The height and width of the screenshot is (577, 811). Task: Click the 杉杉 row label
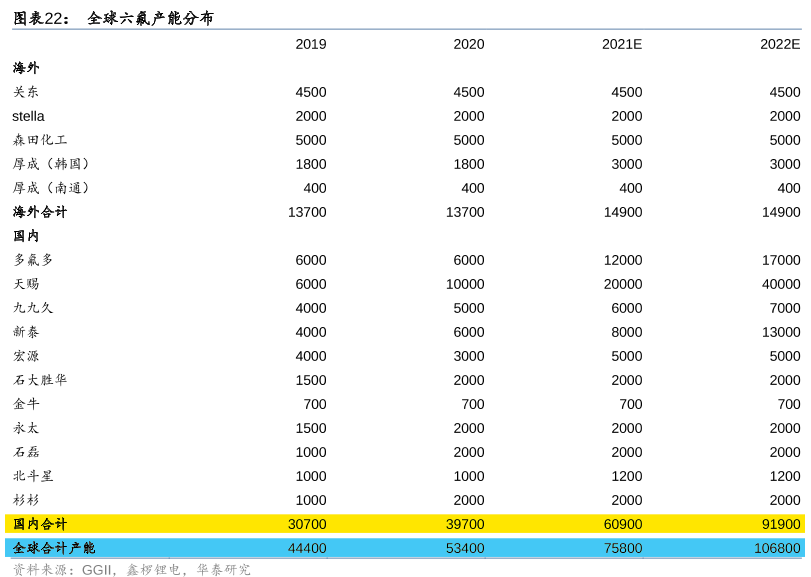pos(26,500)
